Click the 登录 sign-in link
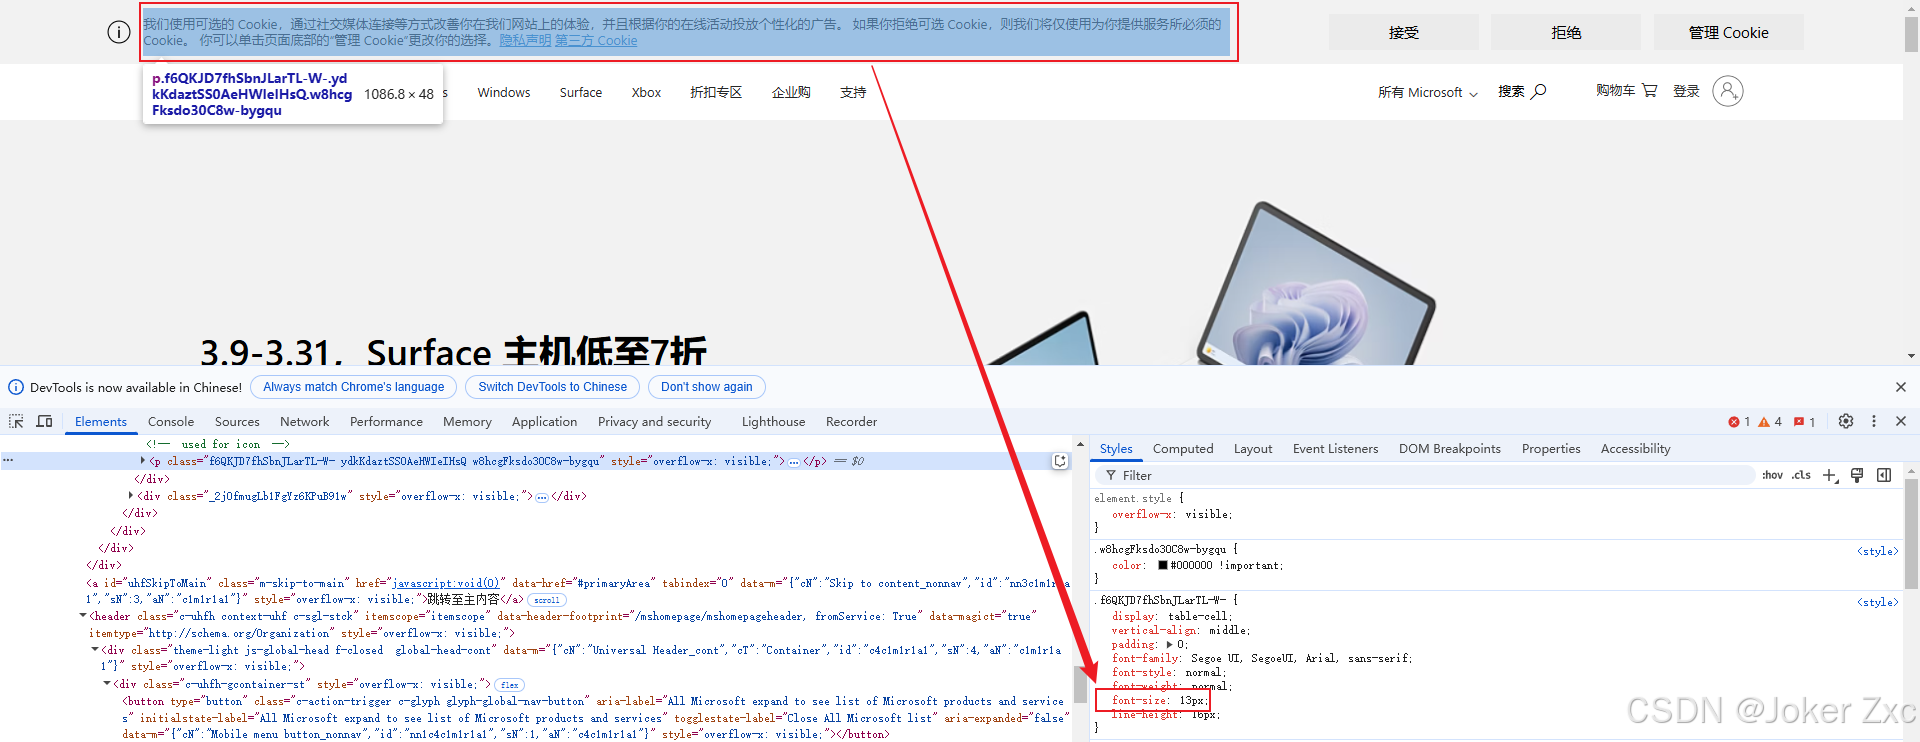1920x742 pixels. (x=1687, y=91)
